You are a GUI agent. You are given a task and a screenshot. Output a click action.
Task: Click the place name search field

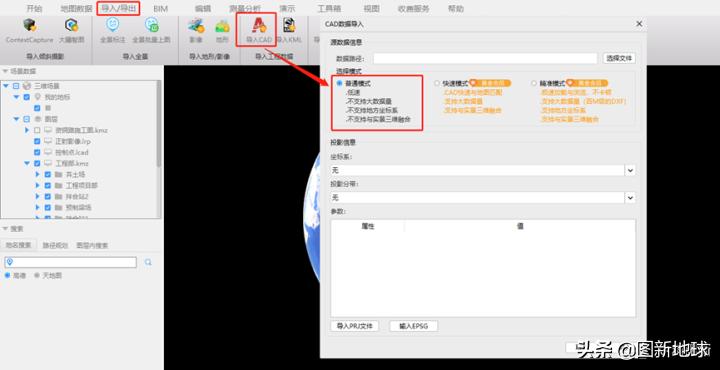click(x=71, y=262)
